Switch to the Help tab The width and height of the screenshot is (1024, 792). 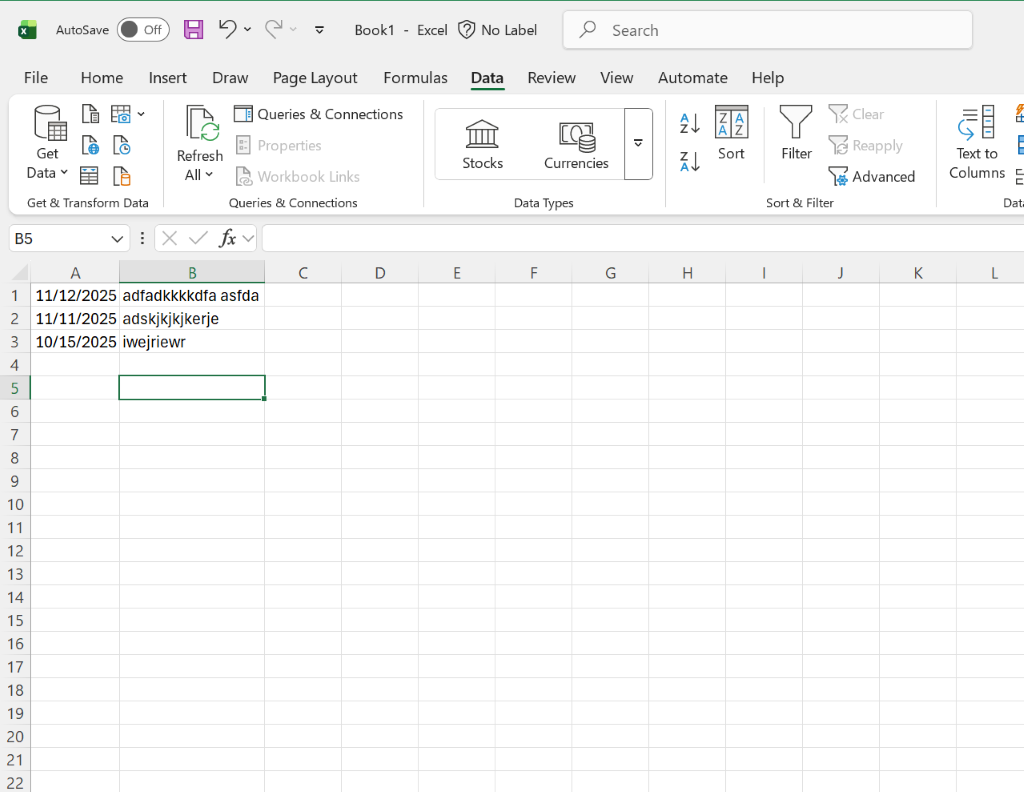tap(767, 78)
